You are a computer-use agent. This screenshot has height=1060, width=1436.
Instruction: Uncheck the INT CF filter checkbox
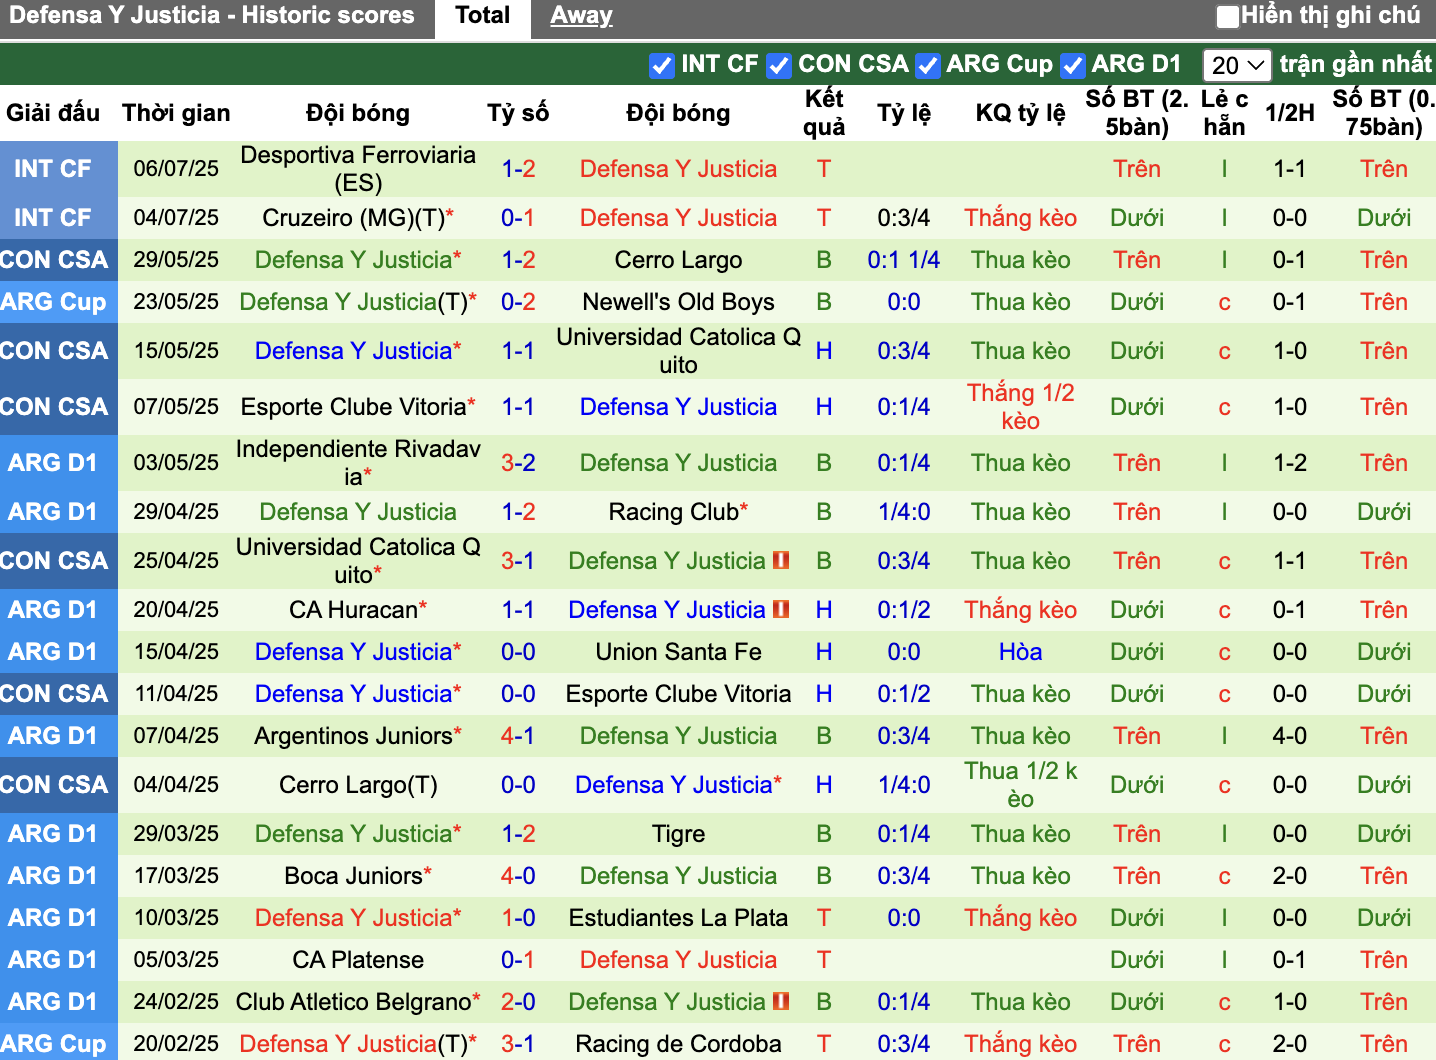(x=661, y=65)
